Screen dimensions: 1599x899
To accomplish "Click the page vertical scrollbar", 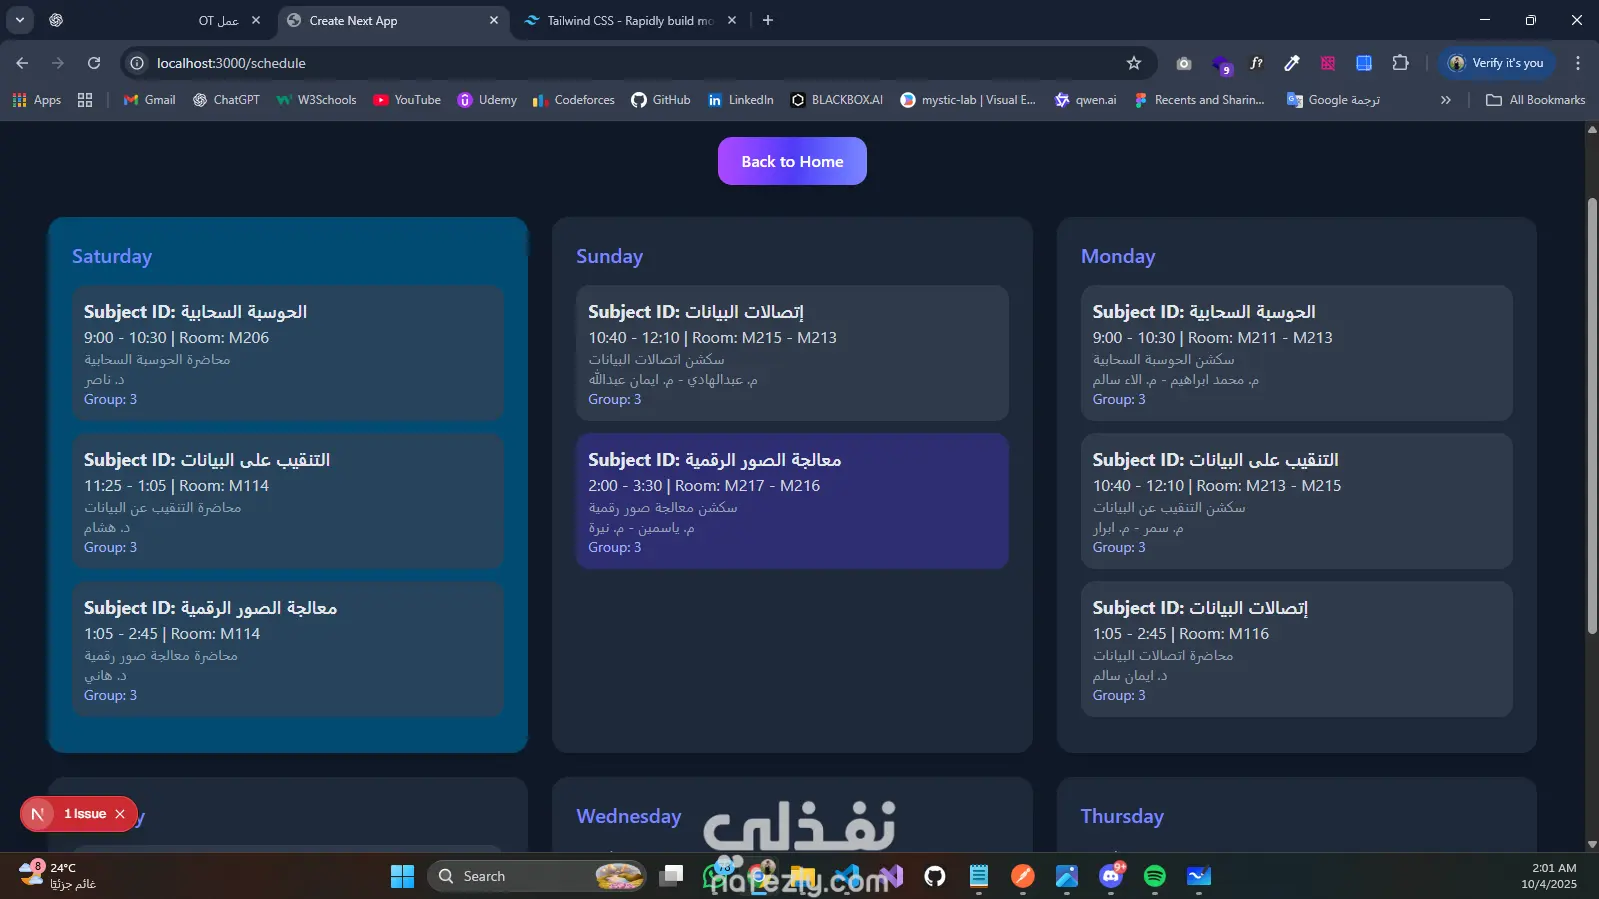I will [x=1592, y=415].
